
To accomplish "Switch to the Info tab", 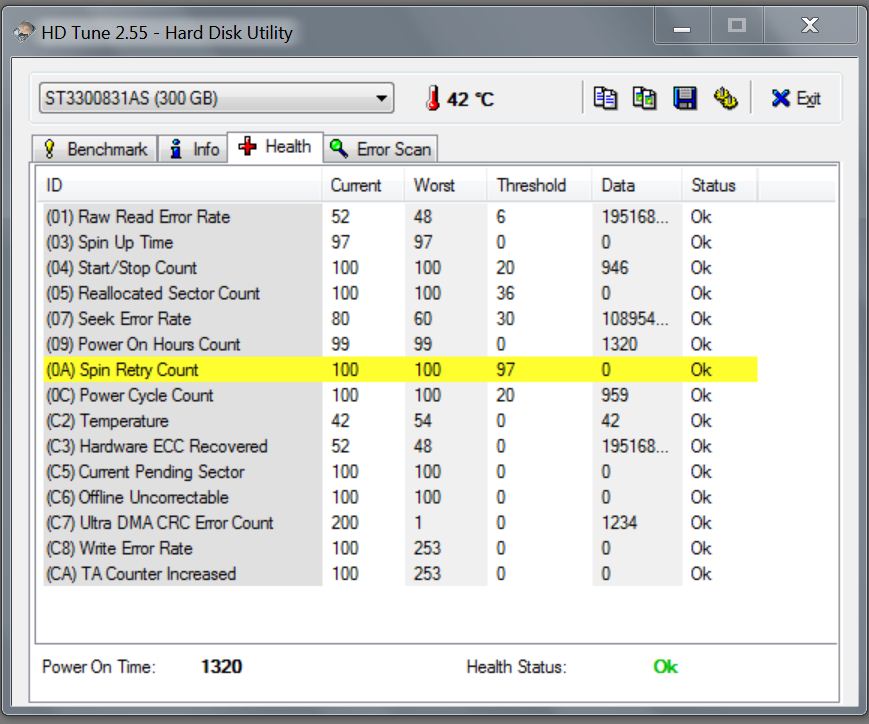I will 193,149.
